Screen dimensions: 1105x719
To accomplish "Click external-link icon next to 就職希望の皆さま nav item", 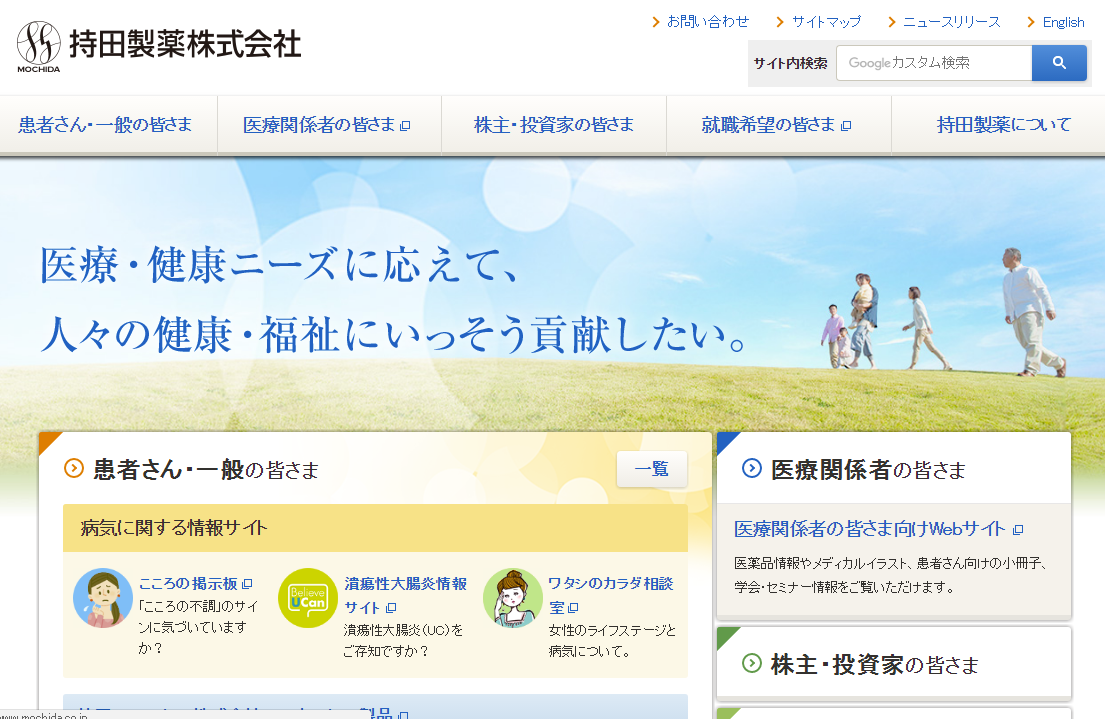I will pyautogui.click(x=846, y=125).
